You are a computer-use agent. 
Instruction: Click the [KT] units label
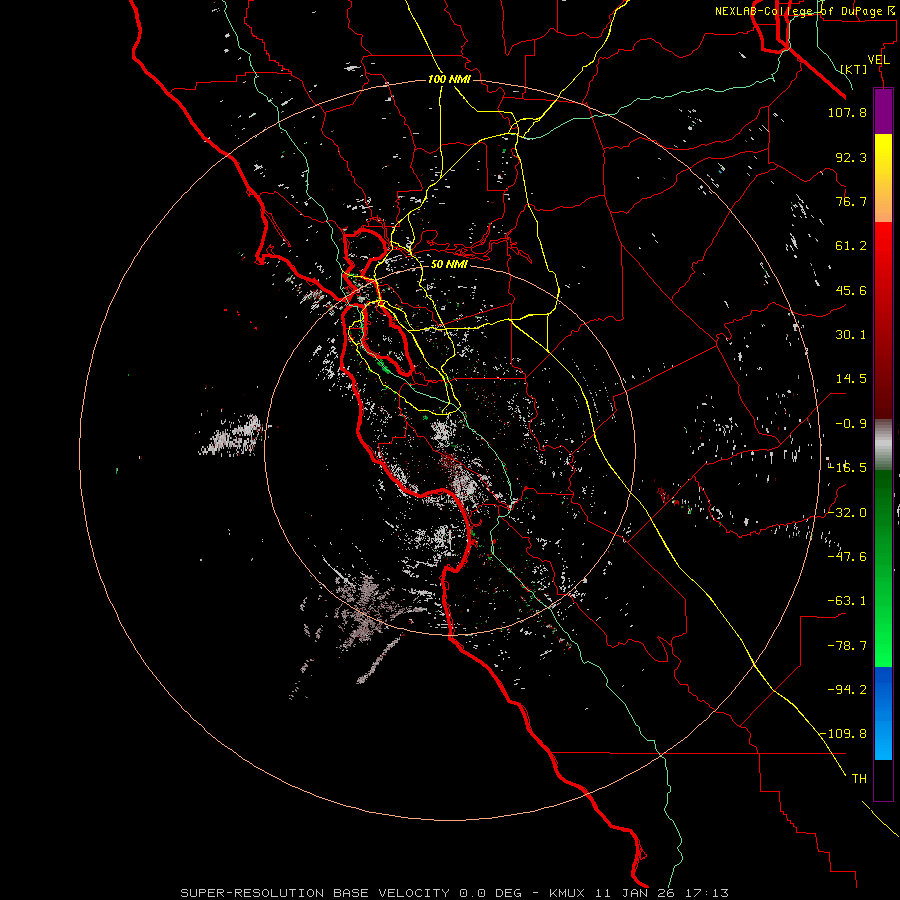854,69
